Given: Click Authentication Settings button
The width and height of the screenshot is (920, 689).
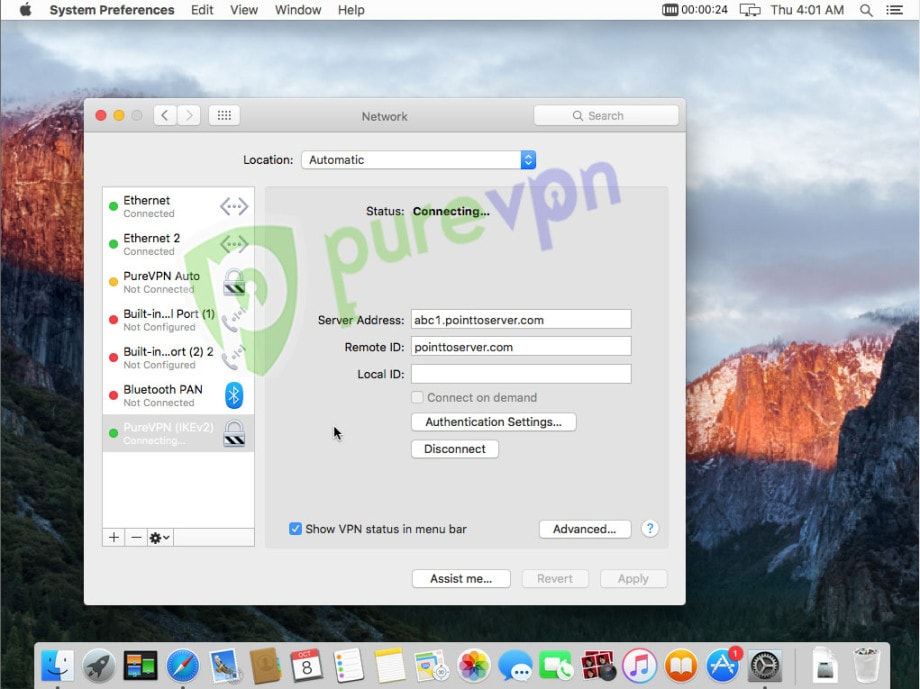Looking at the screenshot, I should 493,422.
